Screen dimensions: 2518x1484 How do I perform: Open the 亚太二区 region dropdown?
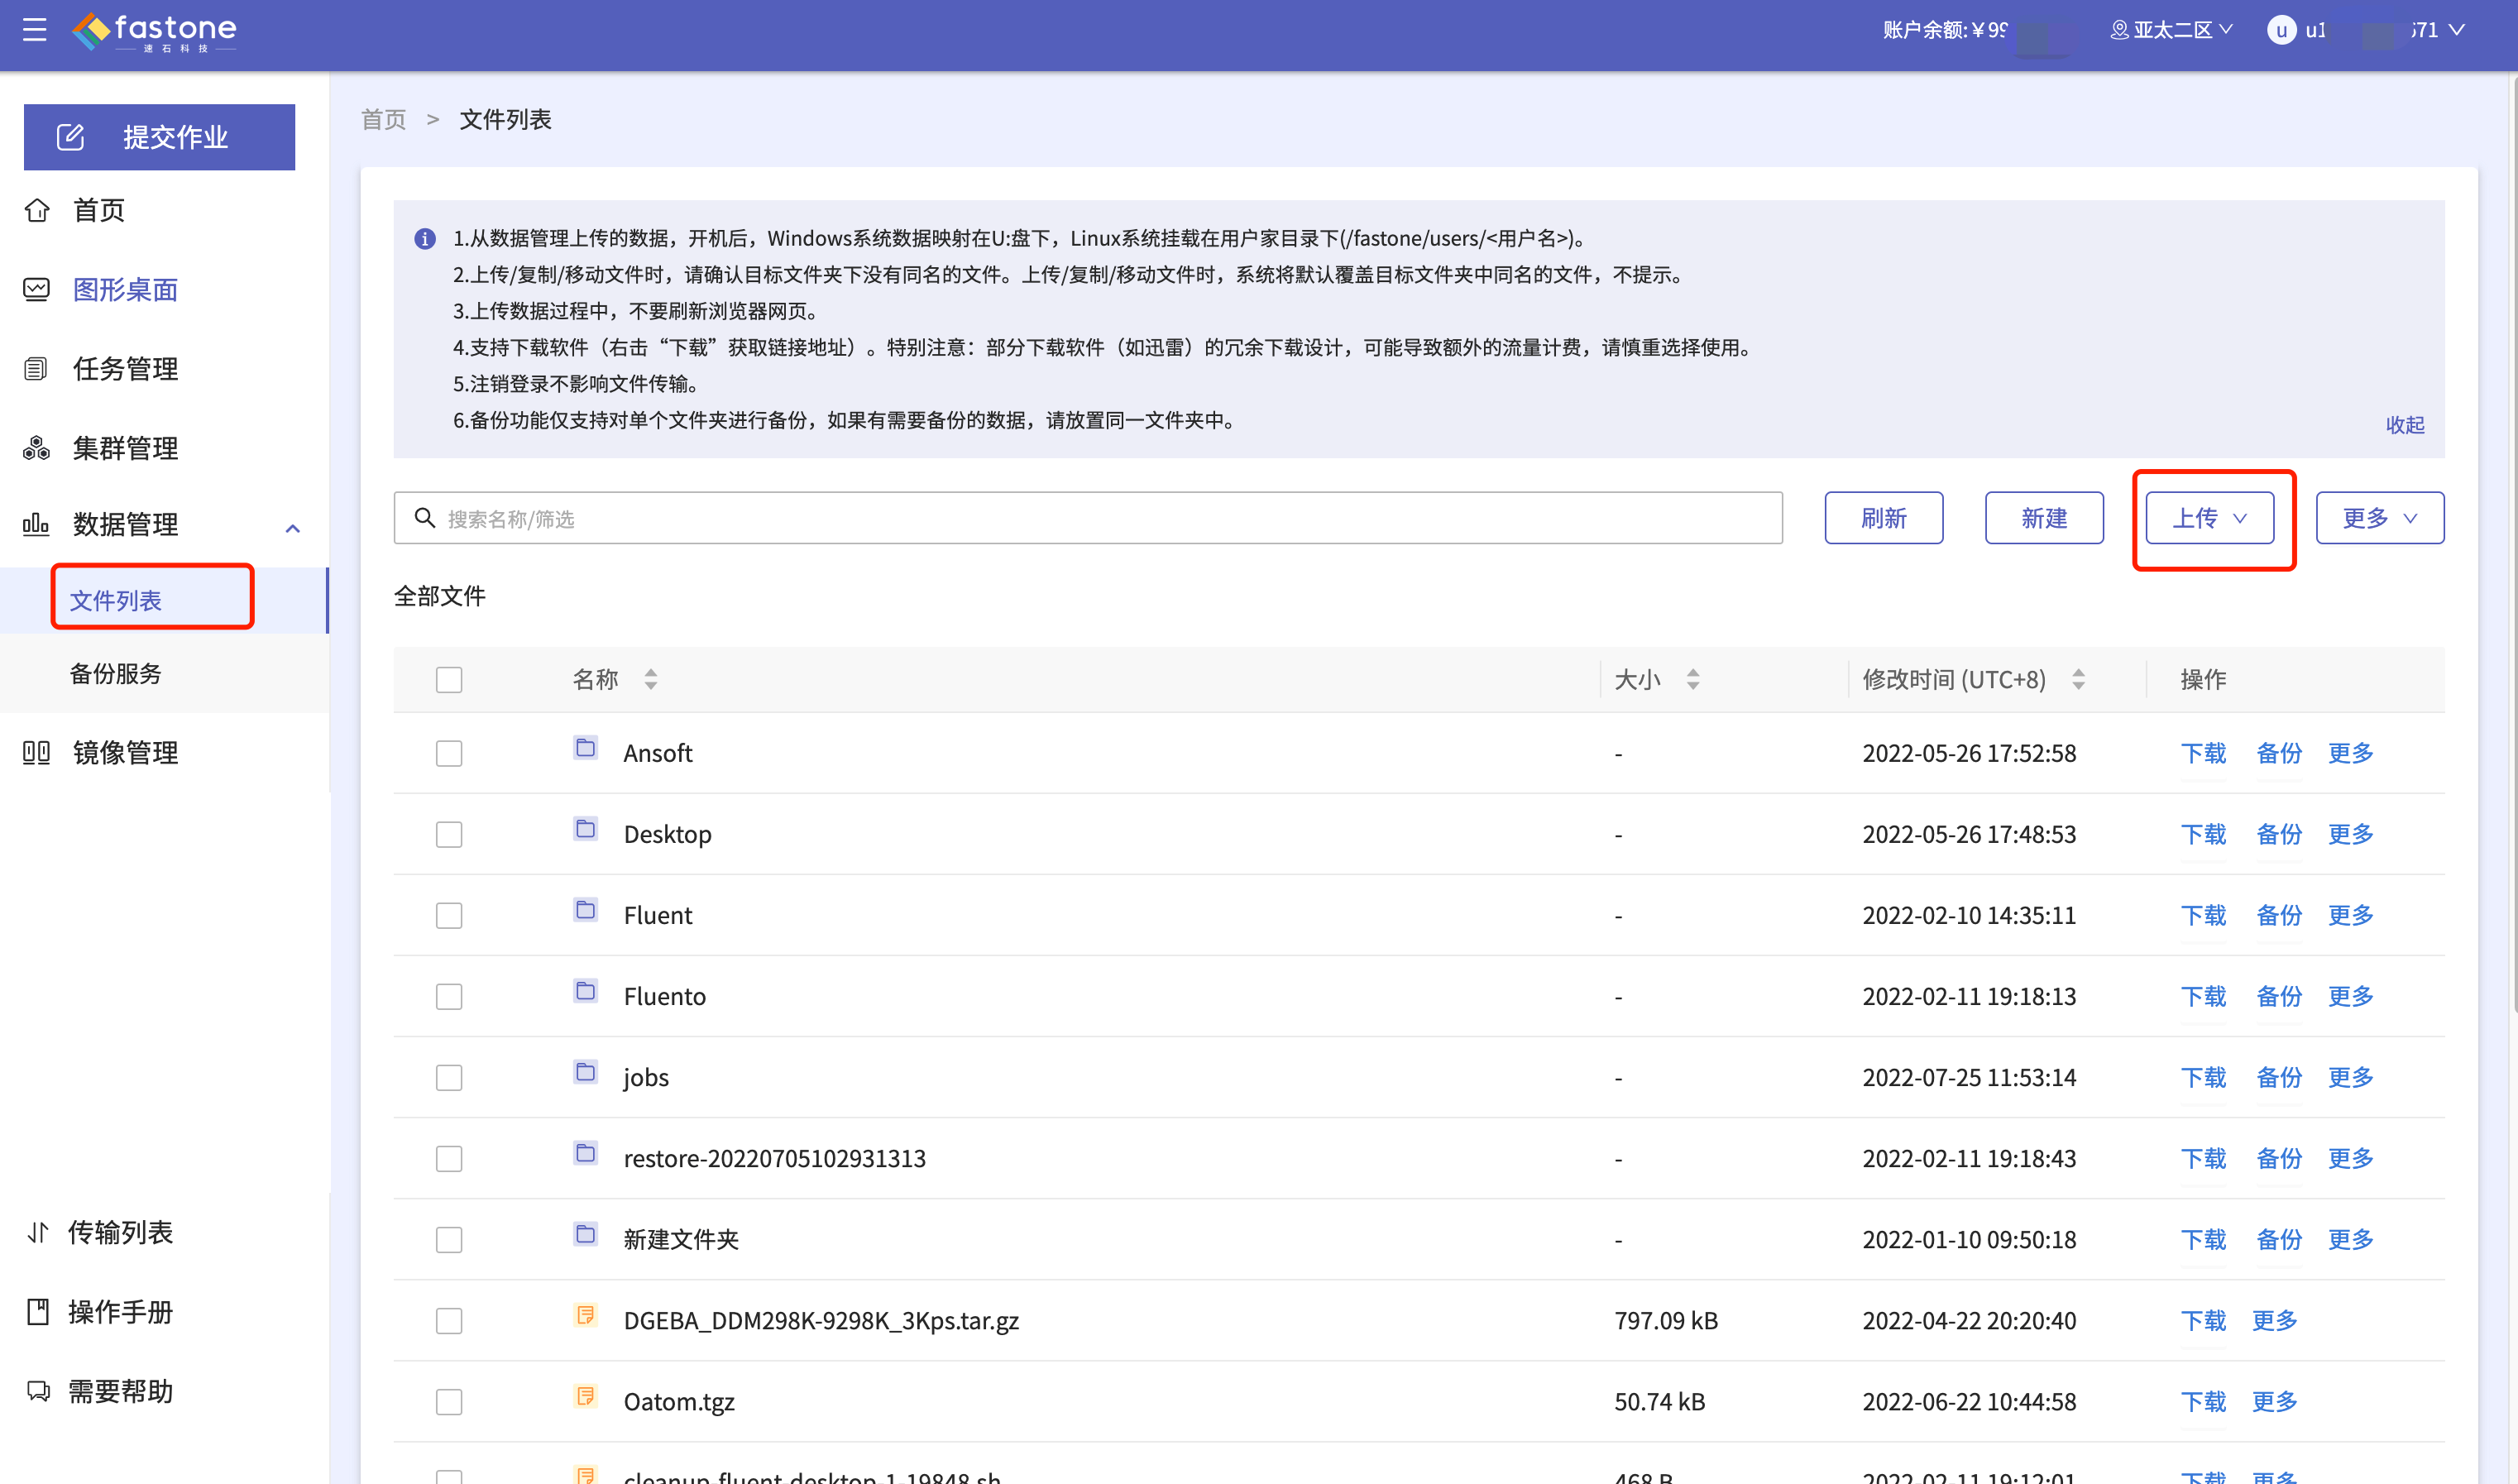2171,30
